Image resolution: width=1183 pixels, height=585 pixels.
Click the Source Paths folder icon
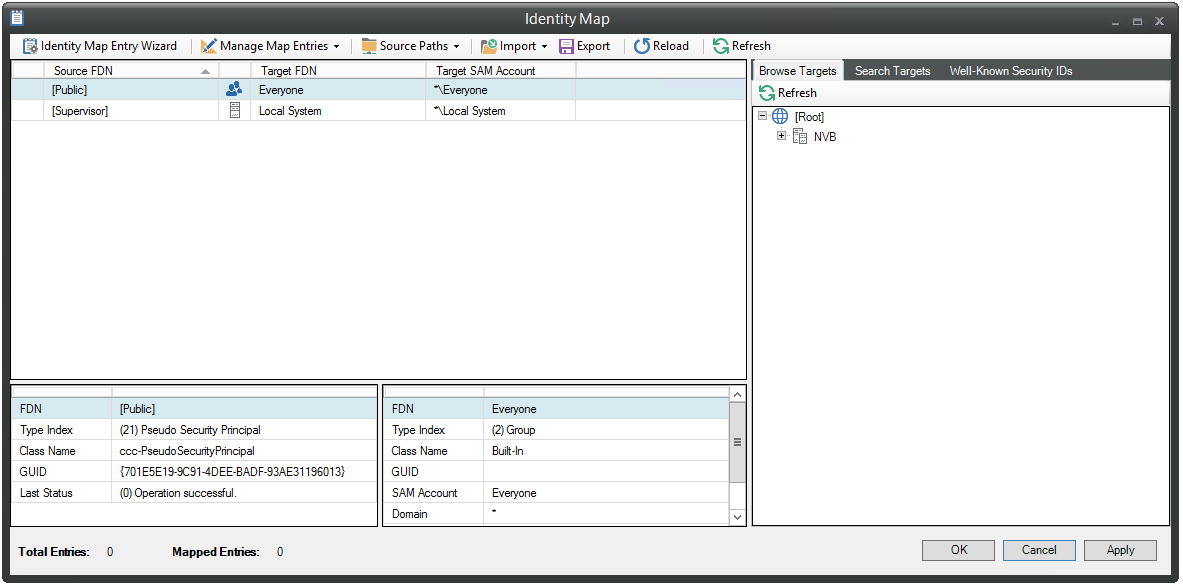[369, 46]
